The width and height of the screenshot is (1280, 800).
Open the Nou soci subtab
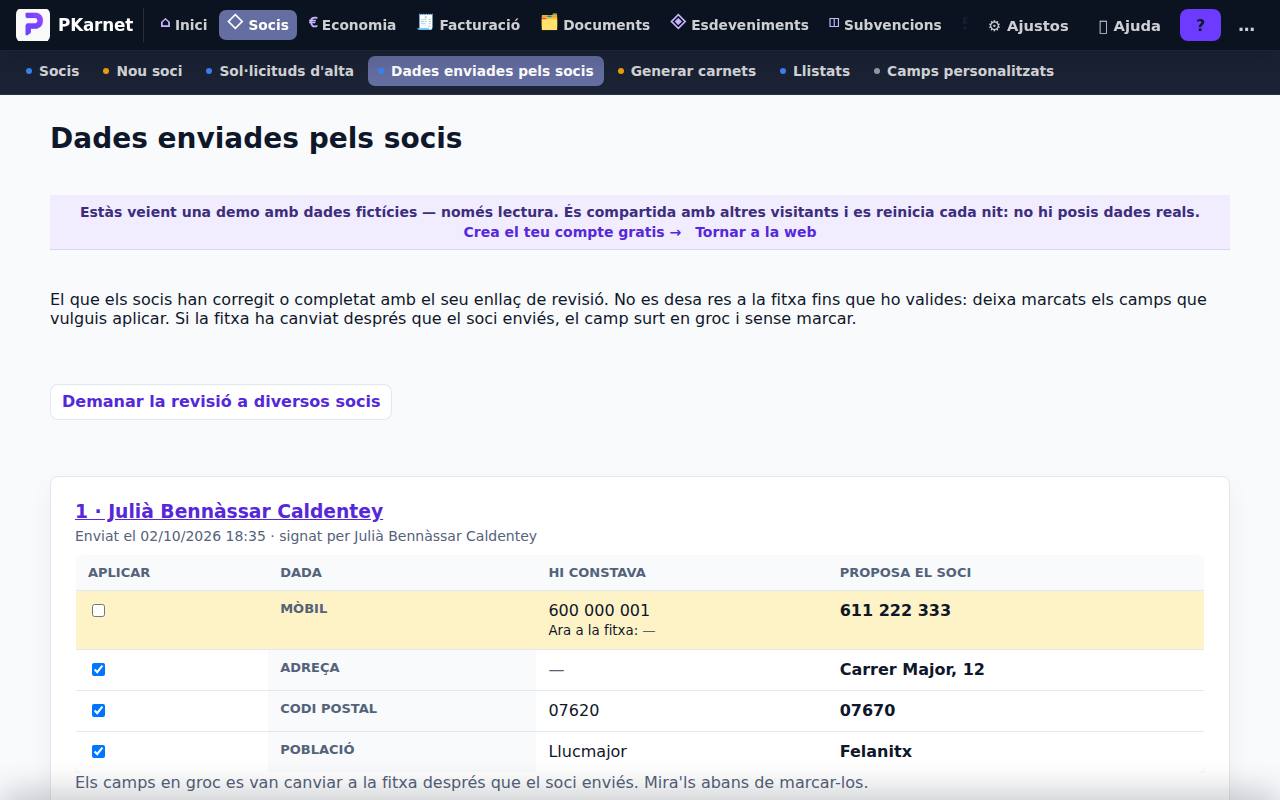tap(142, 71)
